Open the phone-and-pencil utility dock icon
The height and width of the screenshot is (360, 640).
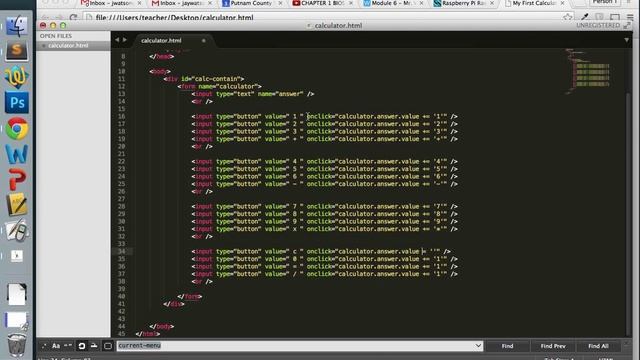pos(17,231)
